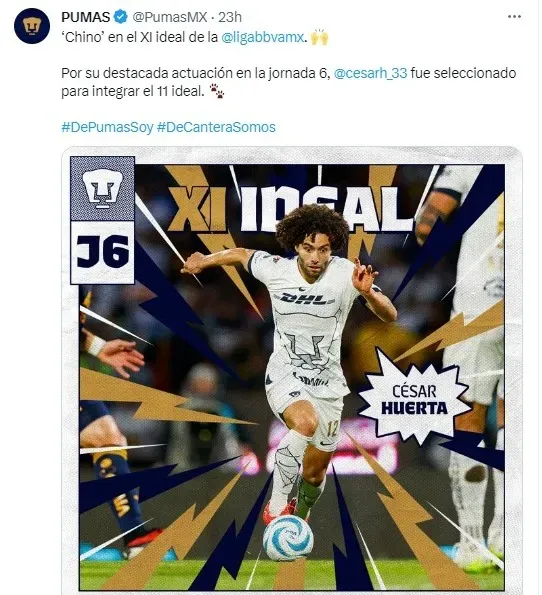Open the three-dot more options menu
Screen dimensions: 542x595
[514, 17]
